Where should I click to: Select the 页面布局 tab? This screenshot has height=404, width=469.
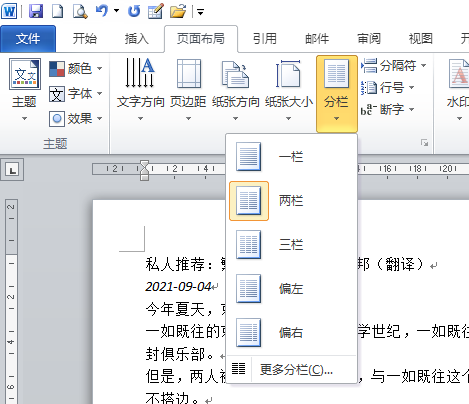[201, 39]
